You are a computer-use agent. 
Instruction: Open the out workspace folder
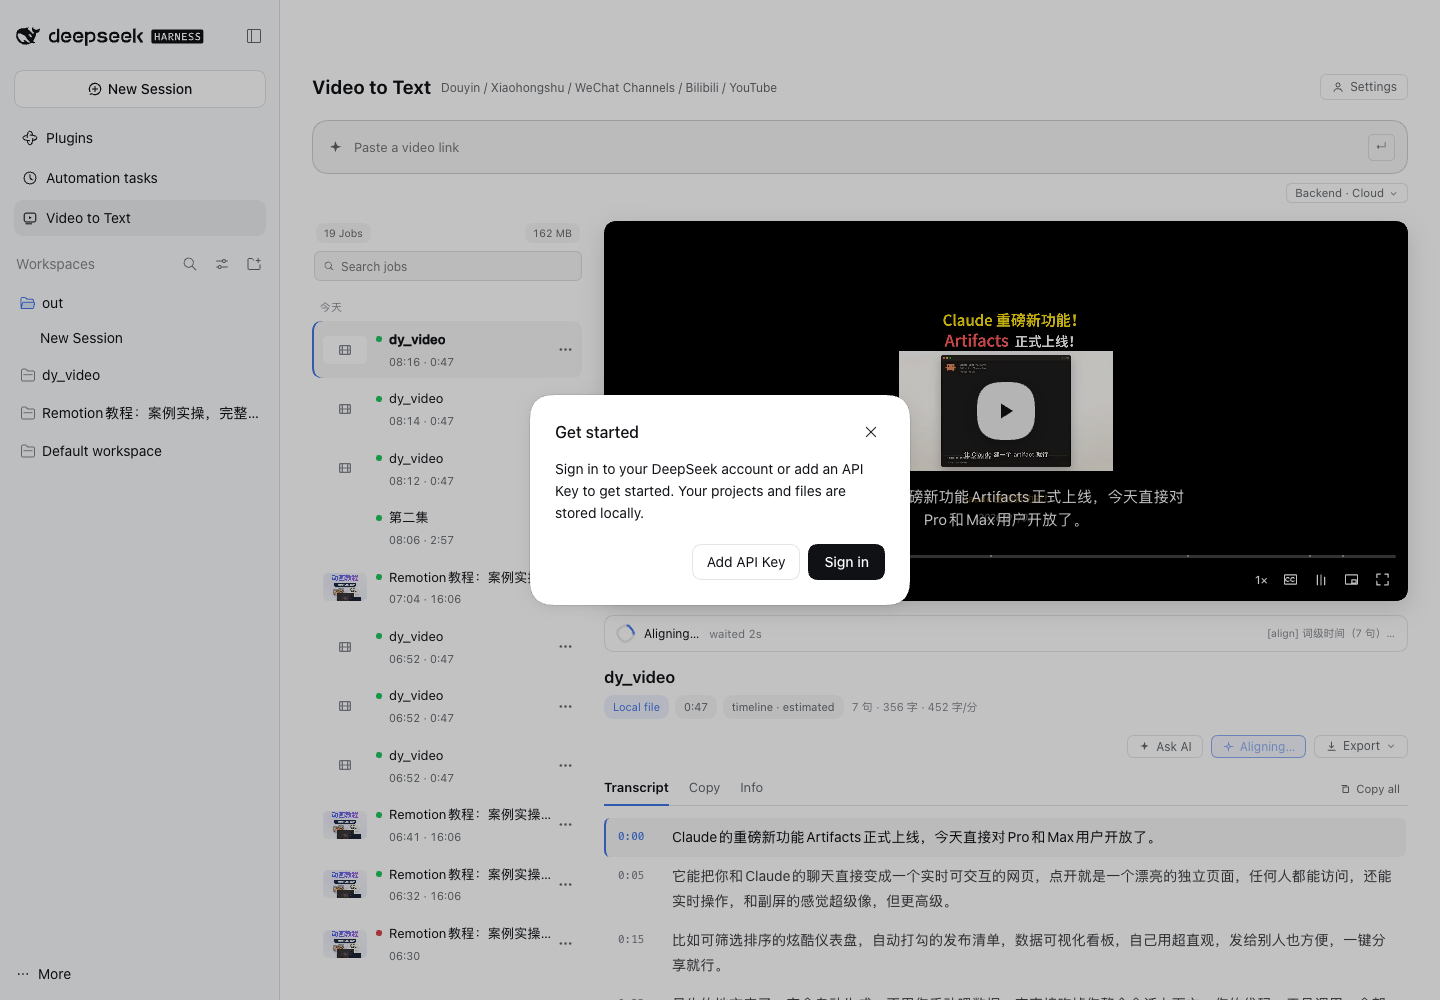click(x=140, y=303)
